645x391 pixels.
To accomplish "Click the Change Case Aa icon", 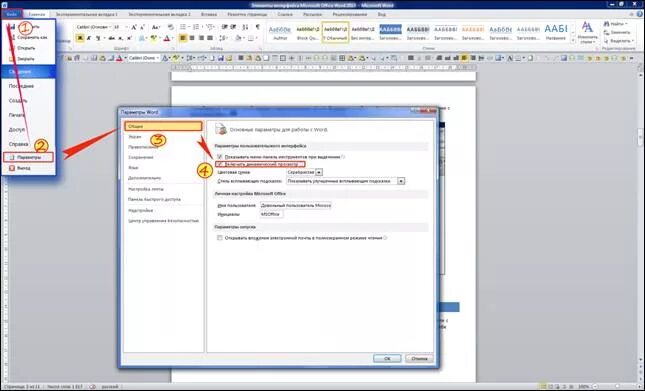I will 155,27.
